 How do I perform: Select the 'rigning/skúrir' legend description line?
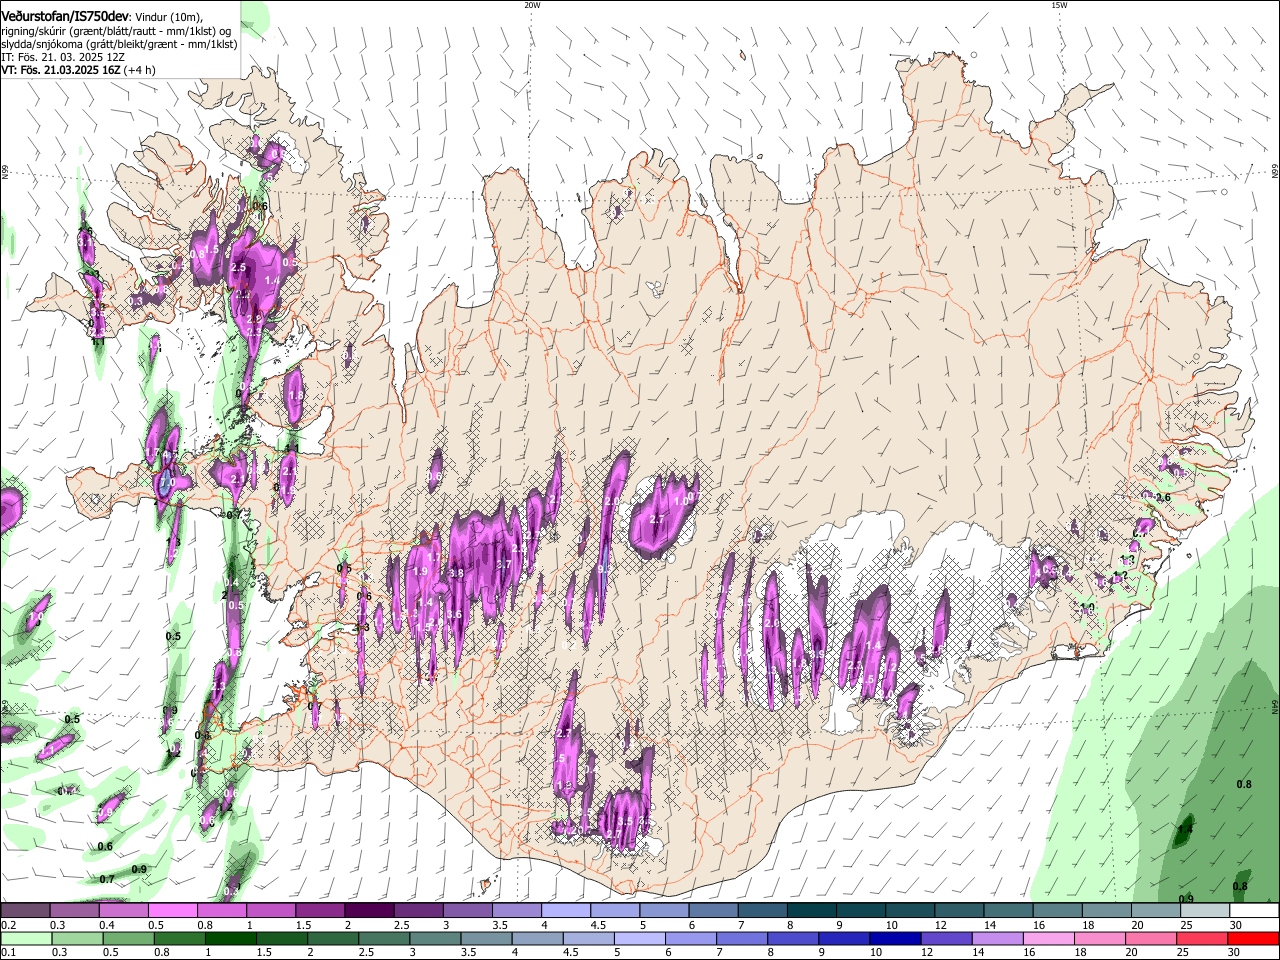117,31
